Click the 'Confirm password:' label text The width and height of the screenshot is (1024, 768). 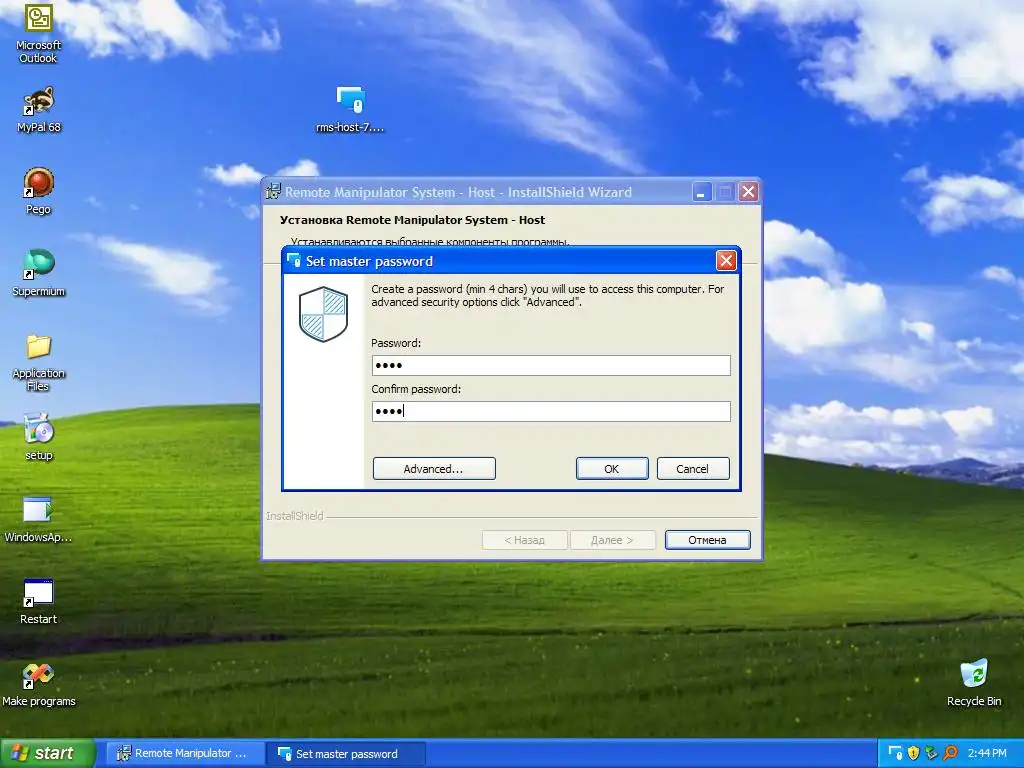coord(416,389)
